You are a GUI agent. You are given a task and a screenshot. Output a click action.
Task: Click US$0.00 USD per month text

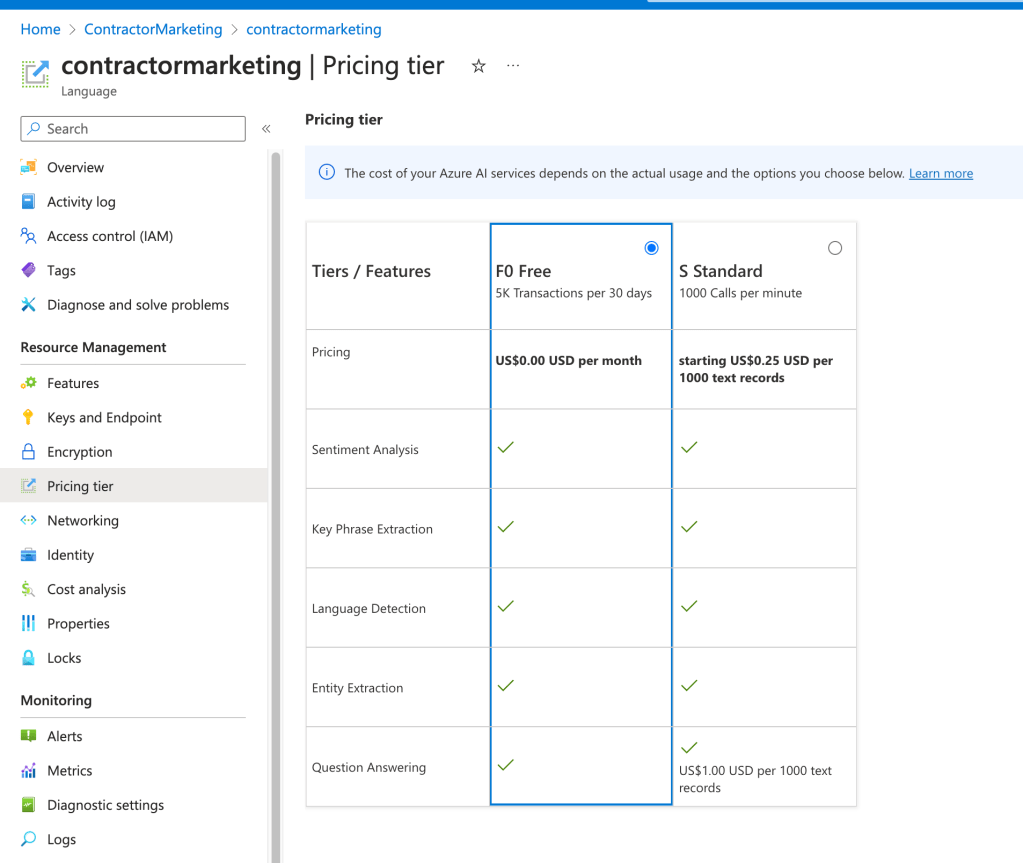point(568,360)
